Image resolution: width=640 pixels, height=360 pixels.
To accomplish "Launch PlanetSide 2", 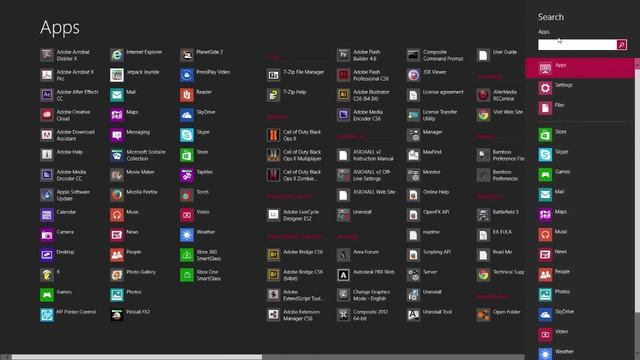I will point(202,55).
